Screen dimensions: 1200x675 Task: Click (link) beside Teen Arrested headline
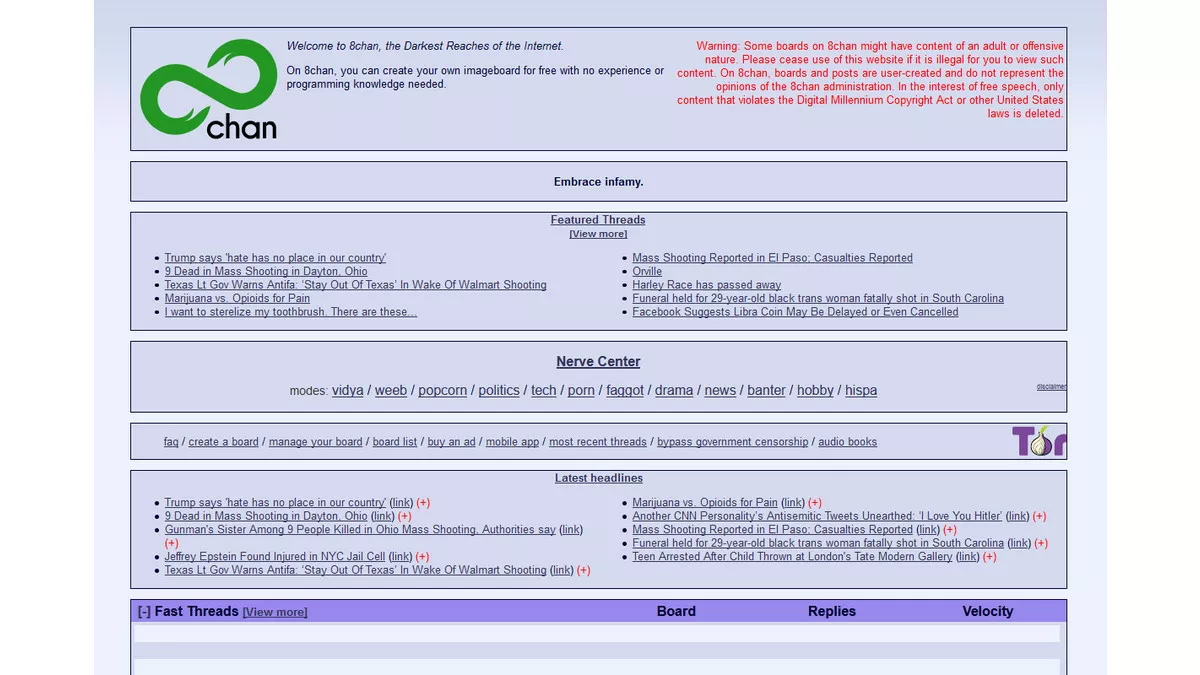967,557
